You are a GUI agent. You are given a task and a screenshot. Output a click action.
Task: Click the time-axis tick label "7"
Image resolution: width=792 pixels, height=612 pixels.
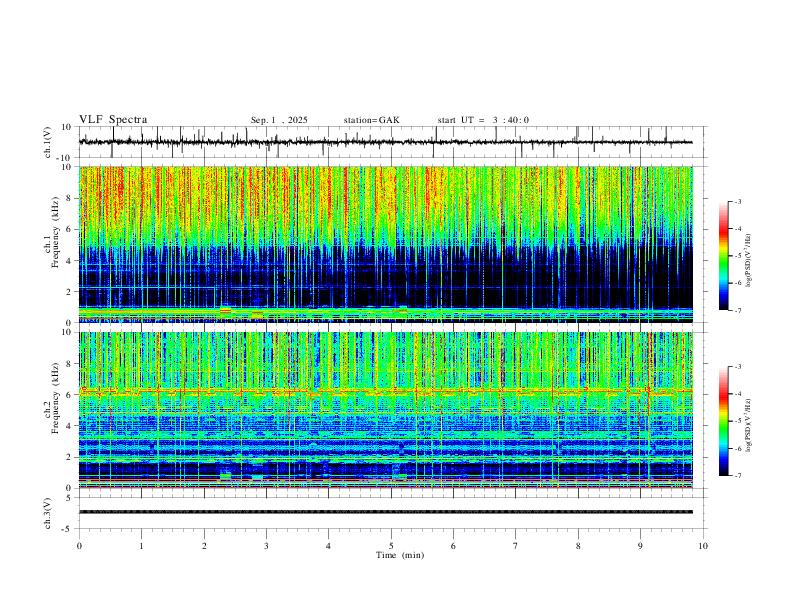point(516,546)
